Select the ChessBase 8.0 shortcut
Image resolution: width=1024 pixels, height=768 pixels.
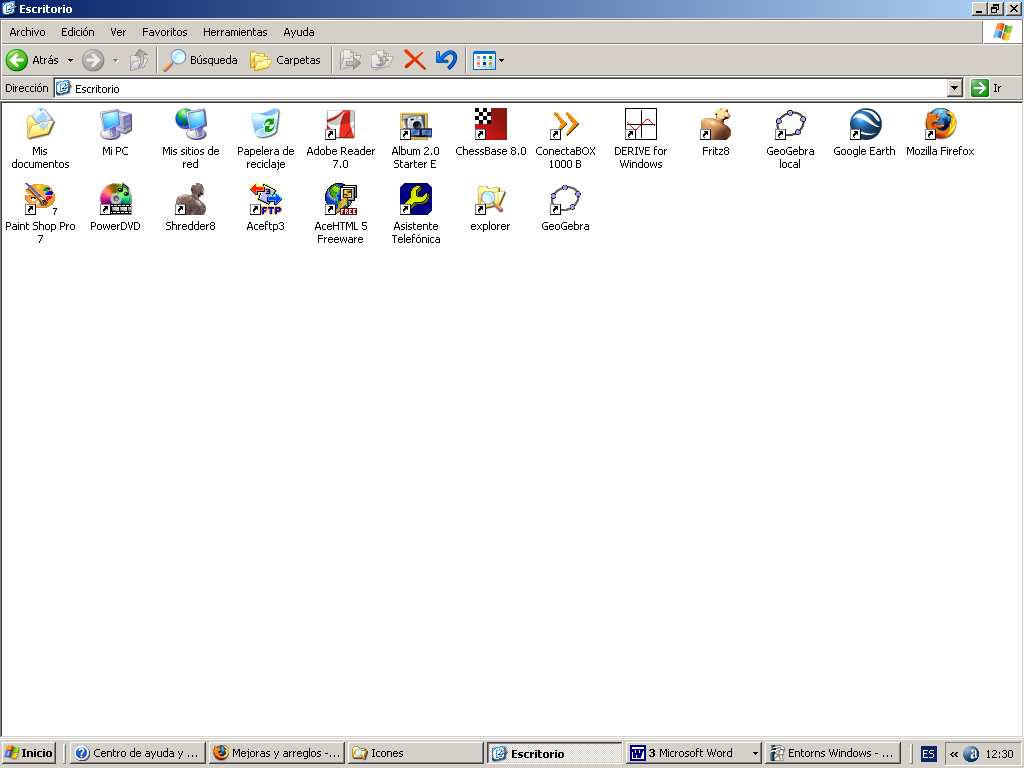pyautogui.click(x=490, y=124)
